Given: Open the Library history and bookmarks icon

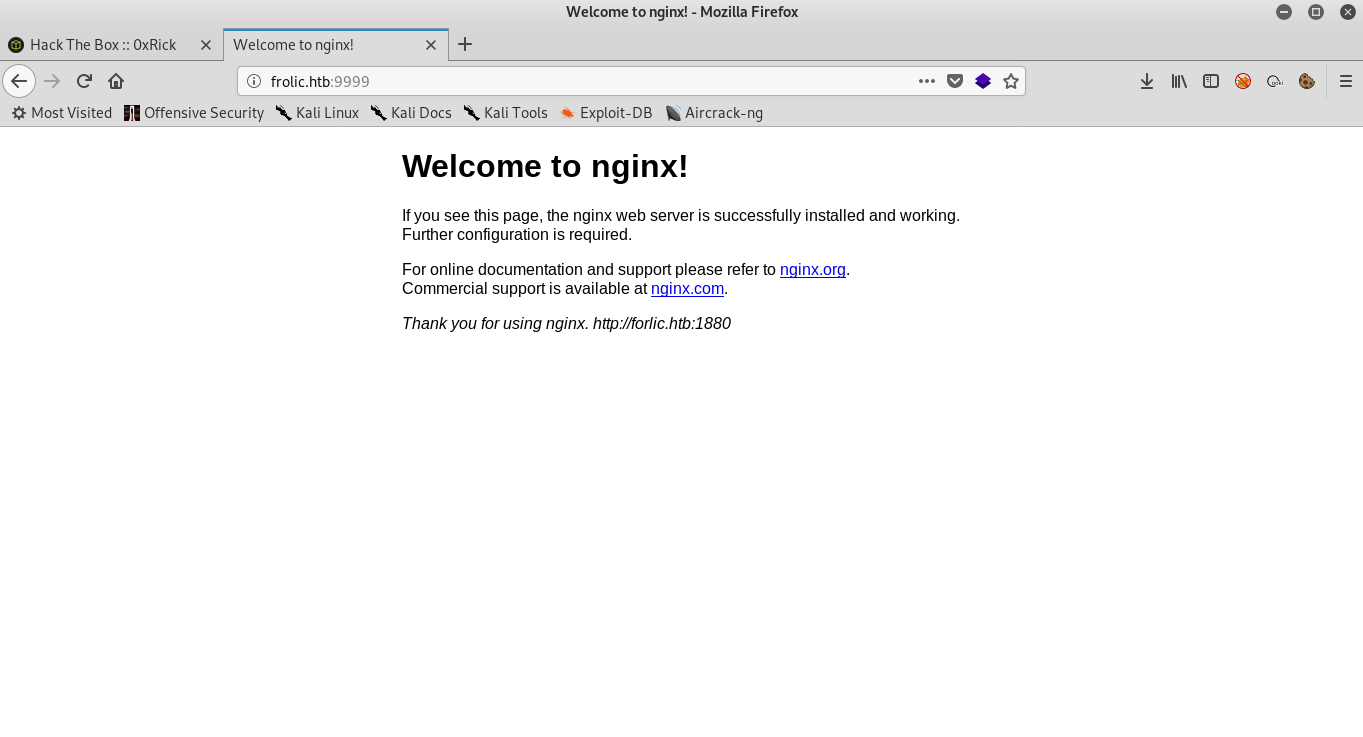Looking at the screenshot, I should pos(1179,81).
